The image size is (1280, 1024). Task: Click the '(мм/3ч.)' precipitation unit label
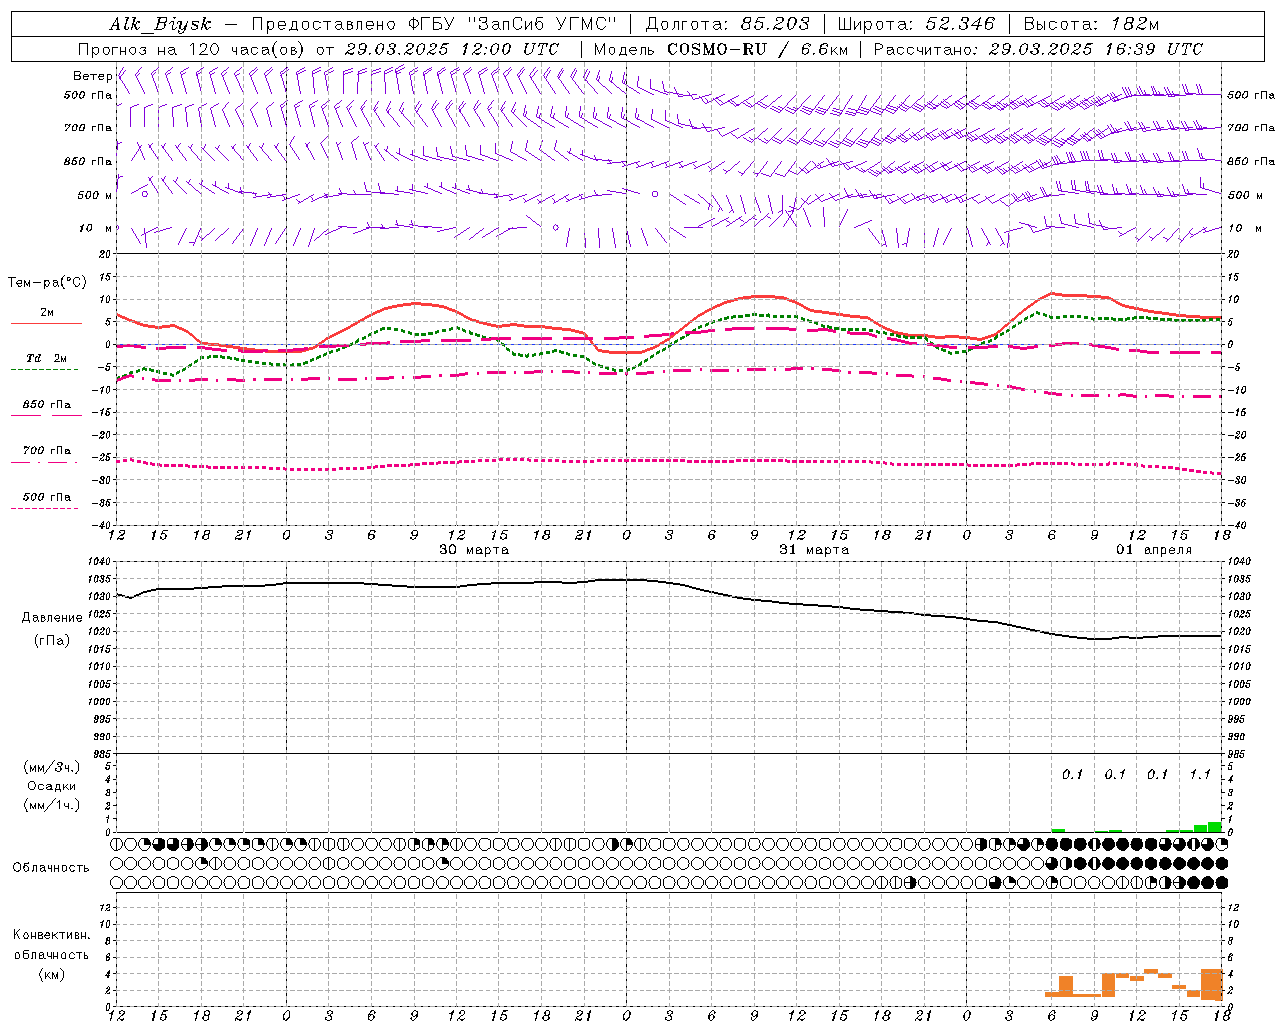(52, 767)
